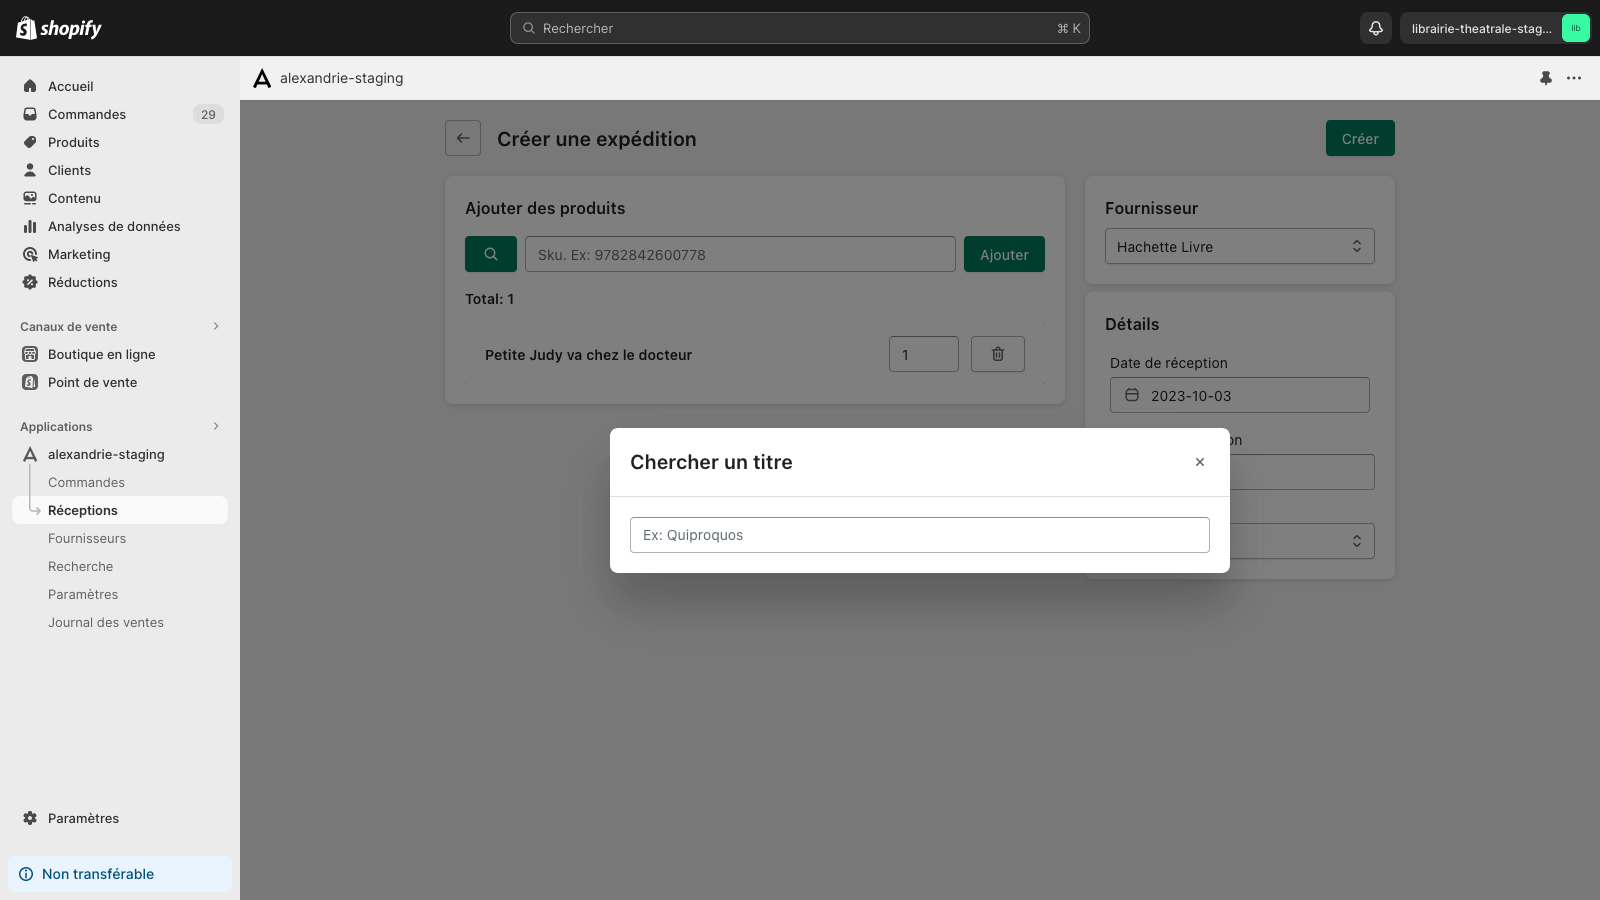This screenshot has height=900, width=1600.
Task: Open Fournisseur Hachette Livre dropdown
Action: click(1240, 246)
